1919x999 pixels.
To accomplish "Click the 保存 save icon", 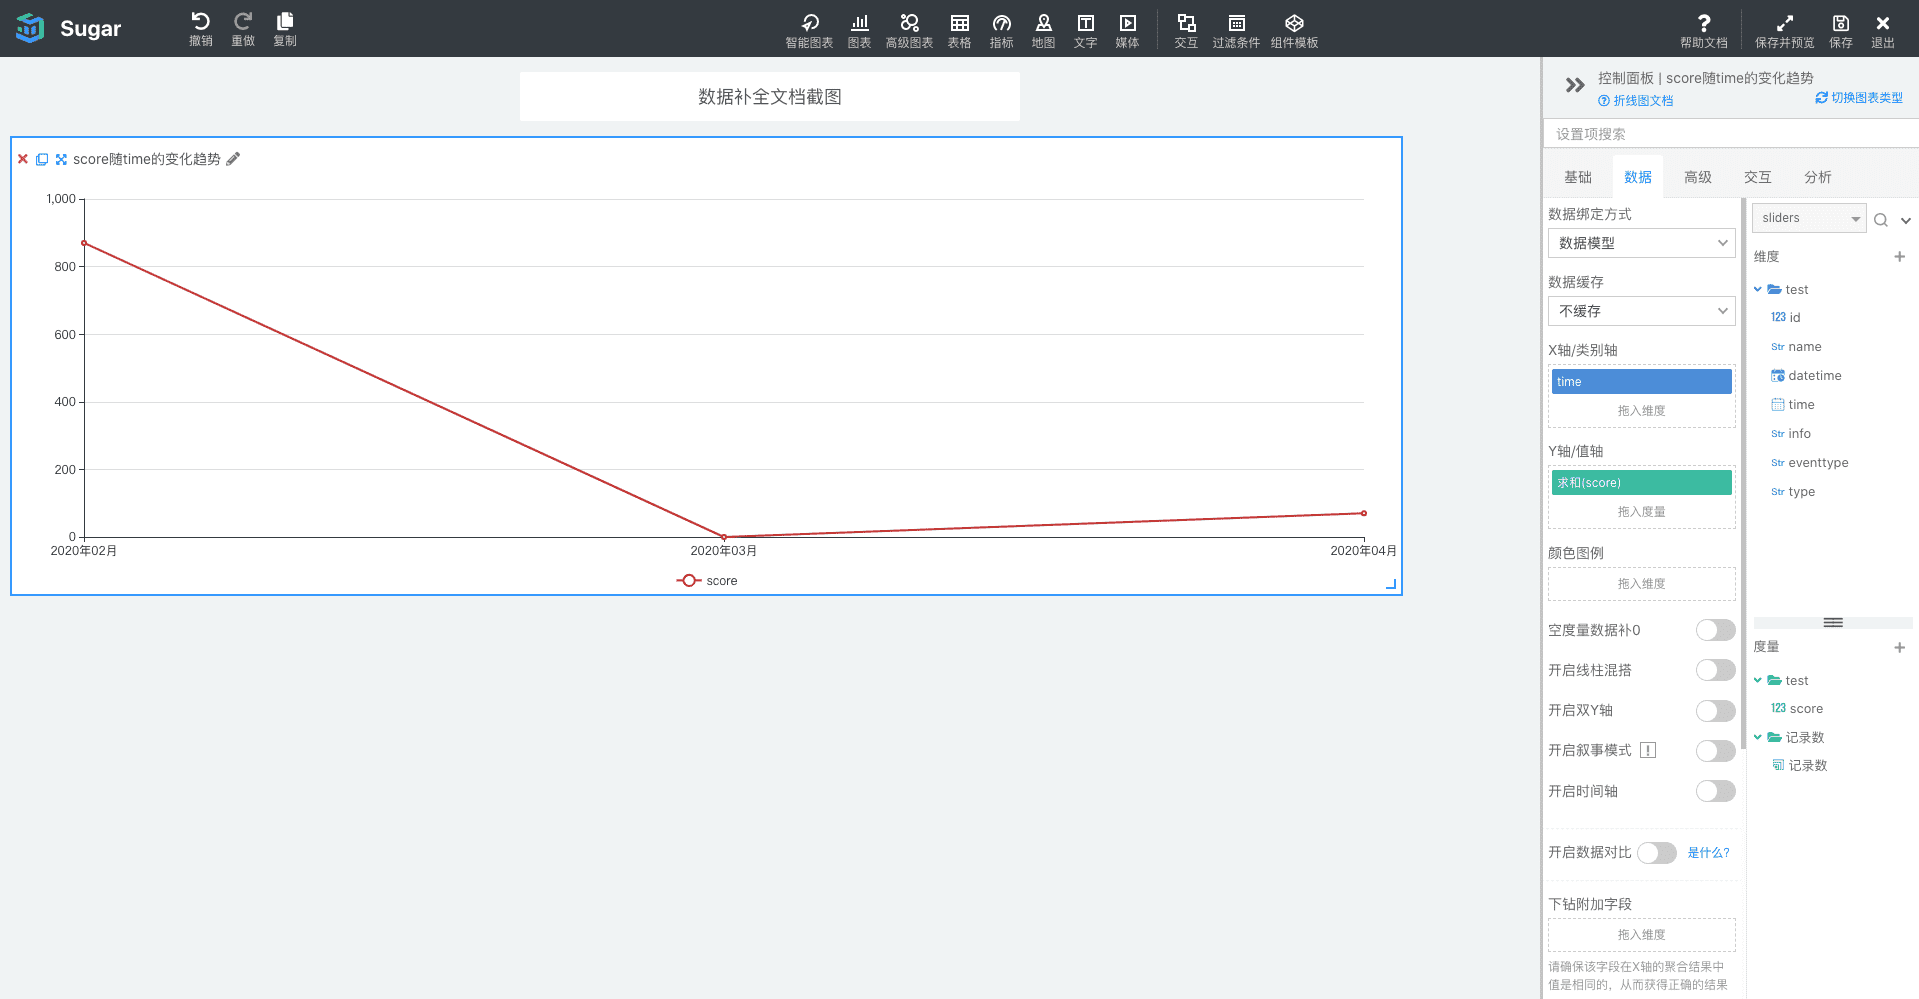I will coord(1840,30).
